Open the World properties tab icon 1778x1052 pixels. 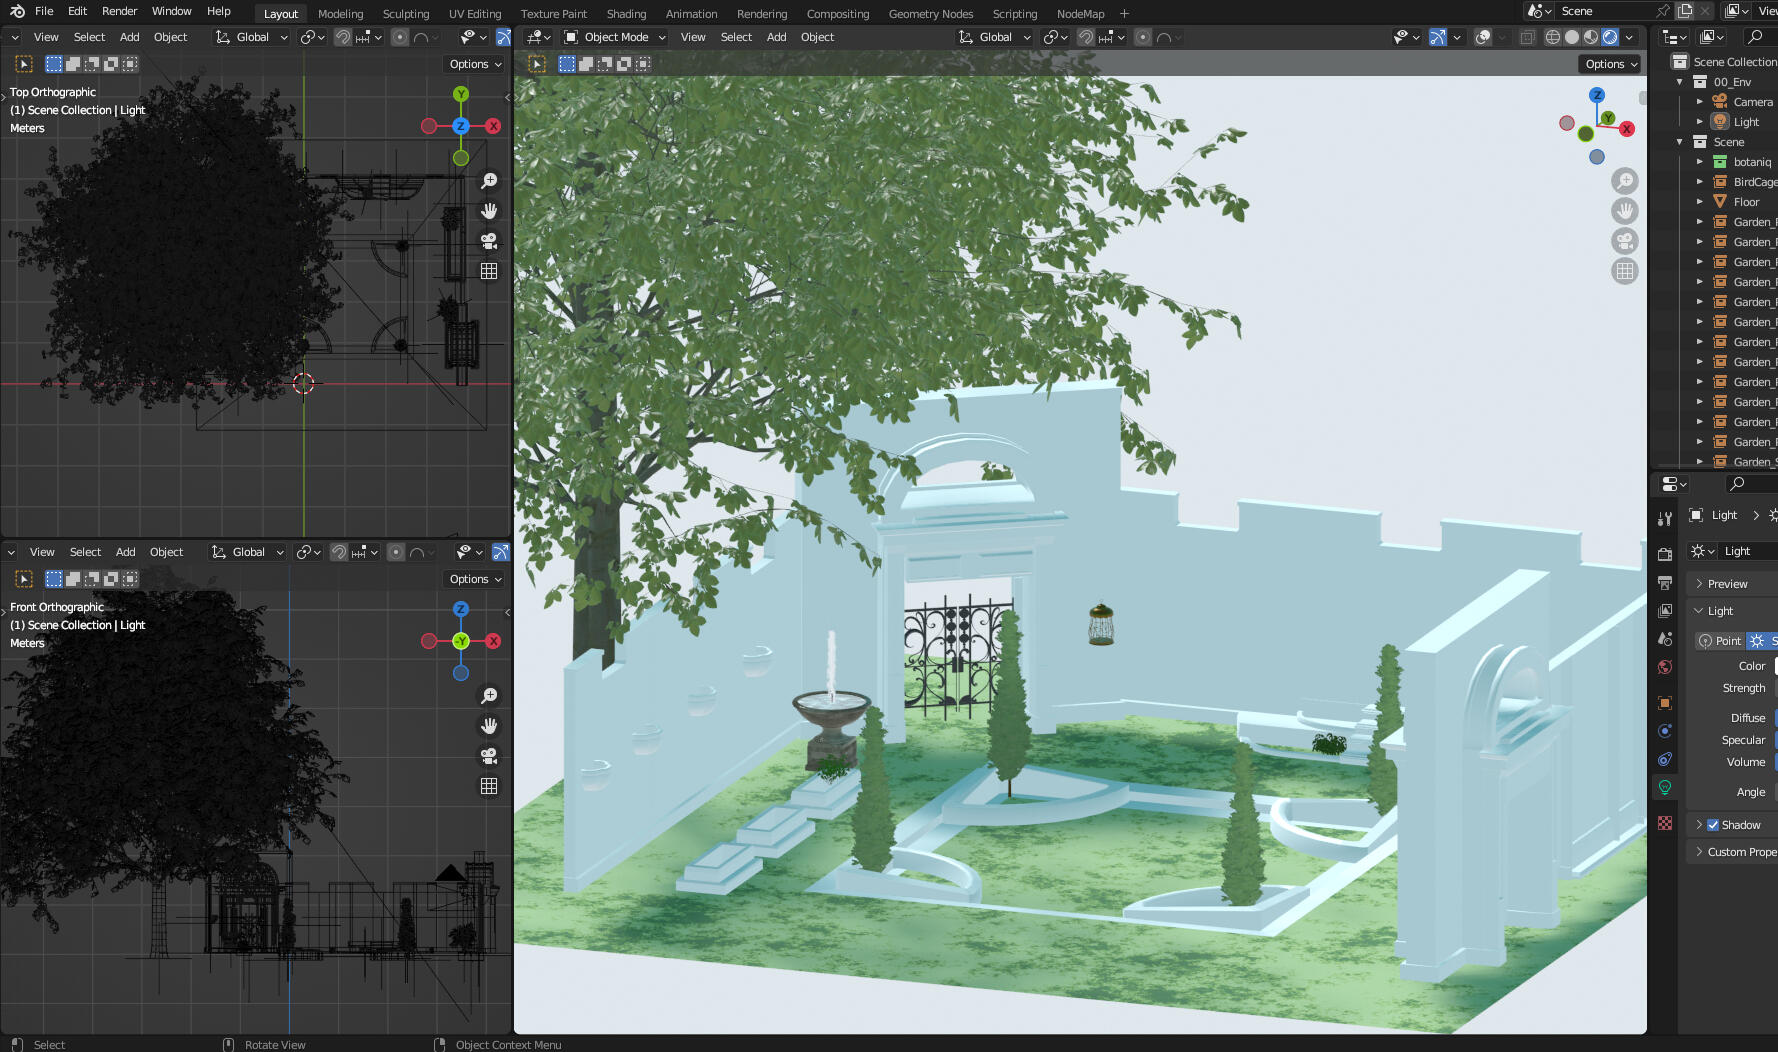pyautogui.click(x=1665, y=667)
